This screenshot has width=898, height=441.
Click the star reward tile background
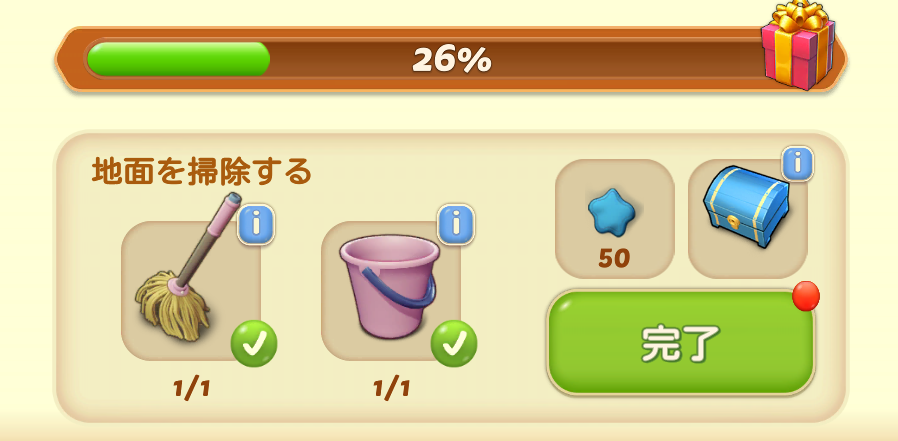[x=615, y=219]
